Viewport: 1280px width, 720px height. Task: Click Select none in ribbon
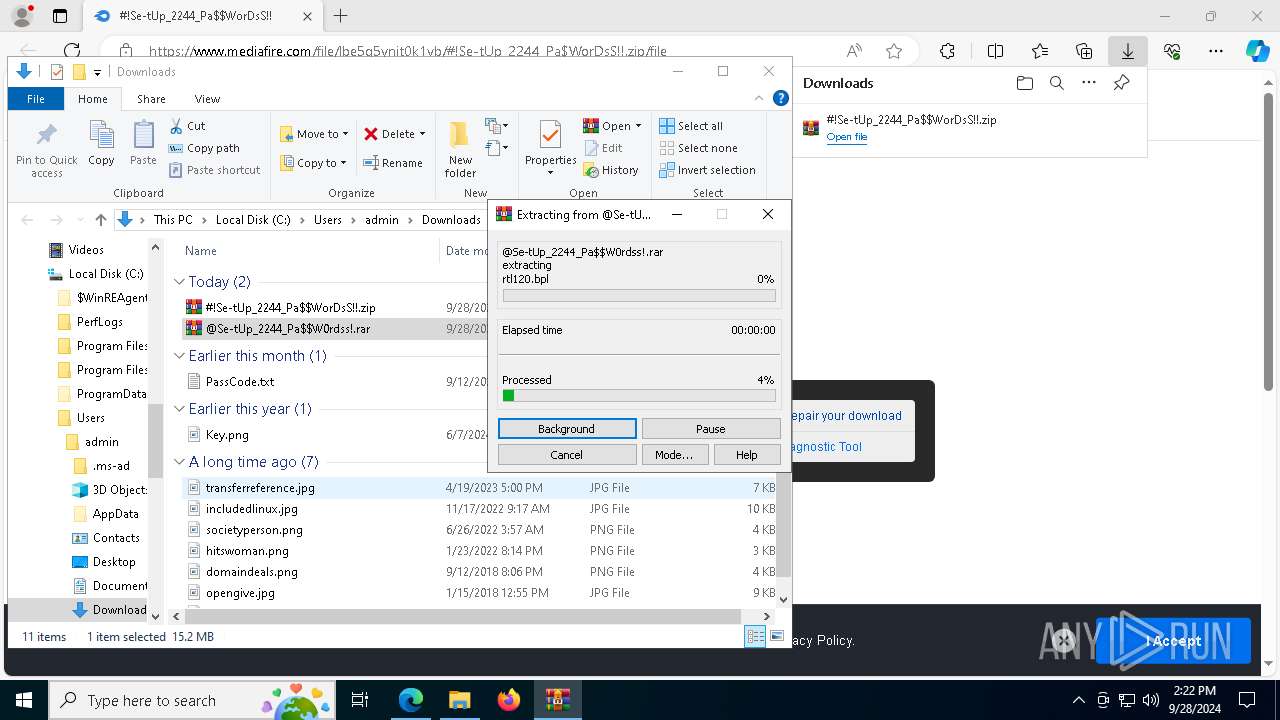point(697,148)
